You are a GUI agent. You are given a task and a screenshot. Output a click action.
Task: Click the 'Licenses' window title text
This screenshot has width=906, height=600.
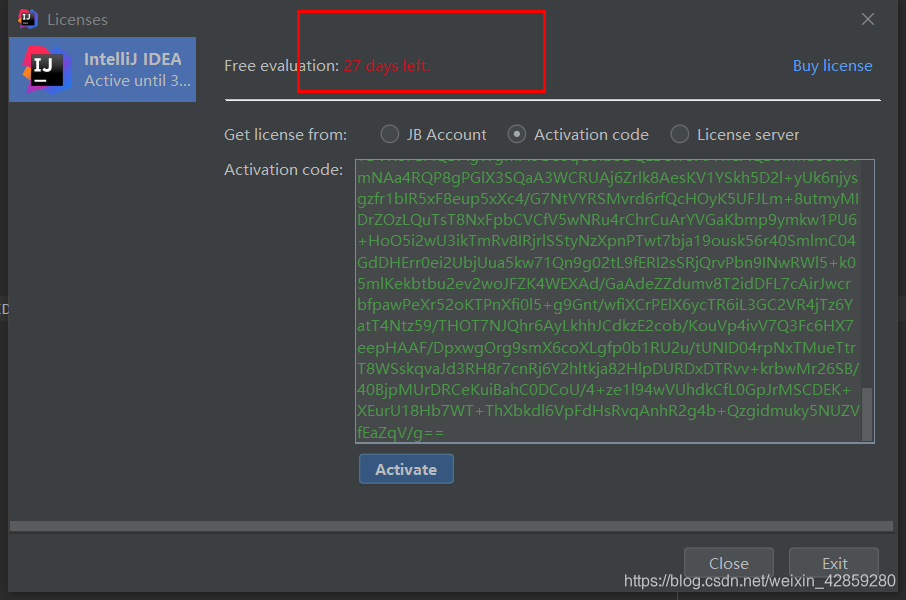point(77,20)
